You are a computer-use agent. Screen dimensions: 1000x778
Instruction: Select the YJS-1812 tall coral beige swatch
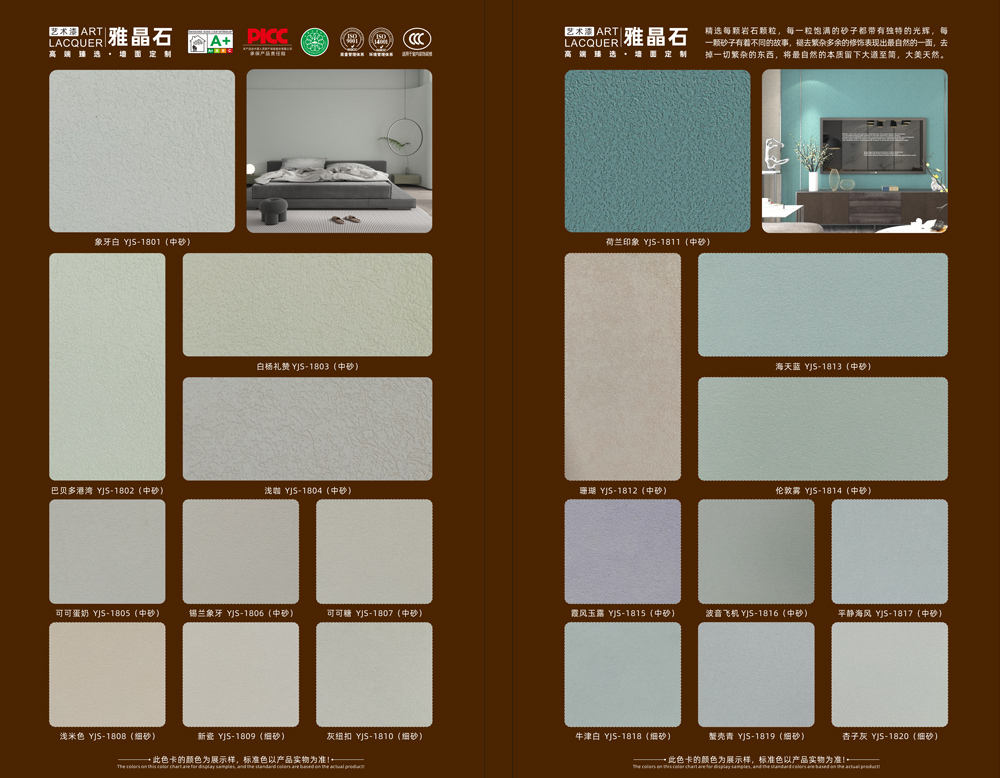(x=622, y=367)
